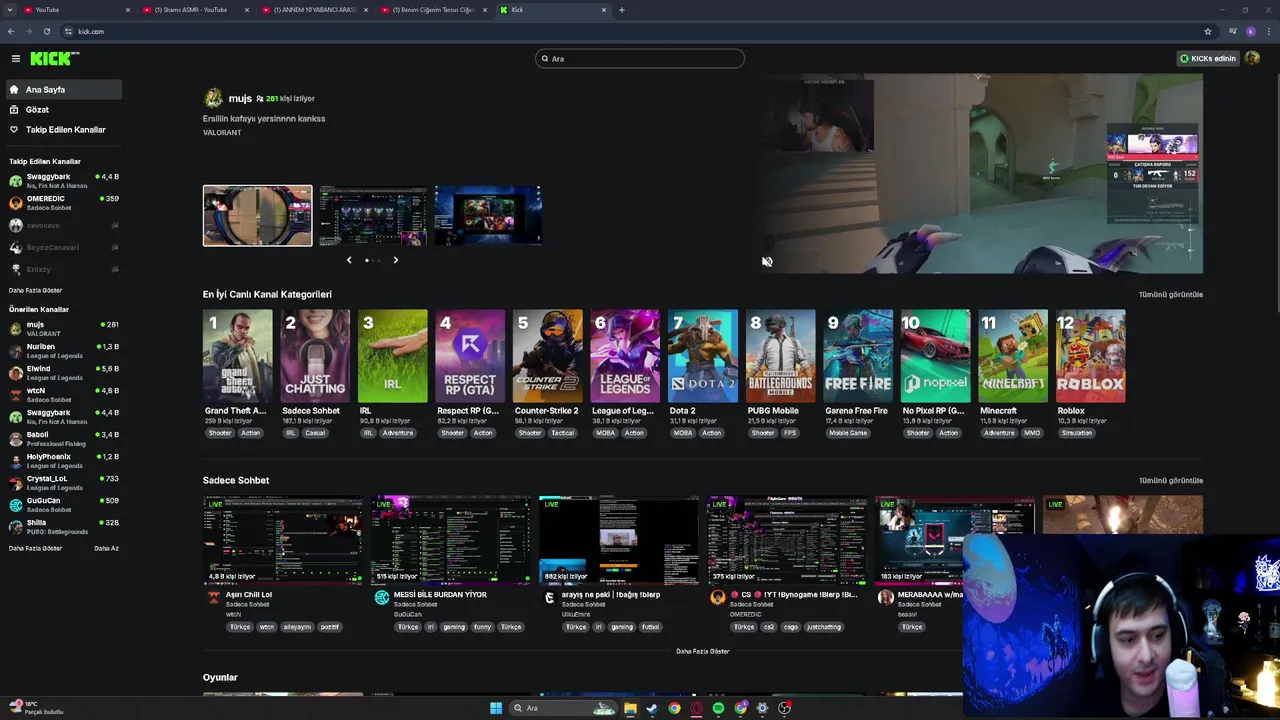Click the Shooter tag under Grand Theft Auto

pos(220,433)
